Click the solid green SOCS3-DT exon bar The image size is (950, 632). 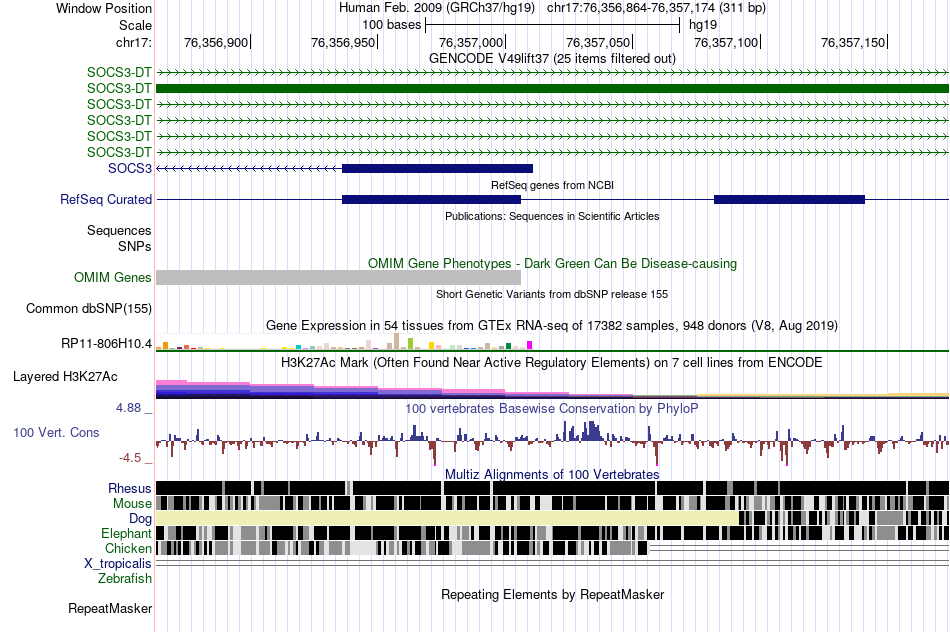(x=552, y=88)
